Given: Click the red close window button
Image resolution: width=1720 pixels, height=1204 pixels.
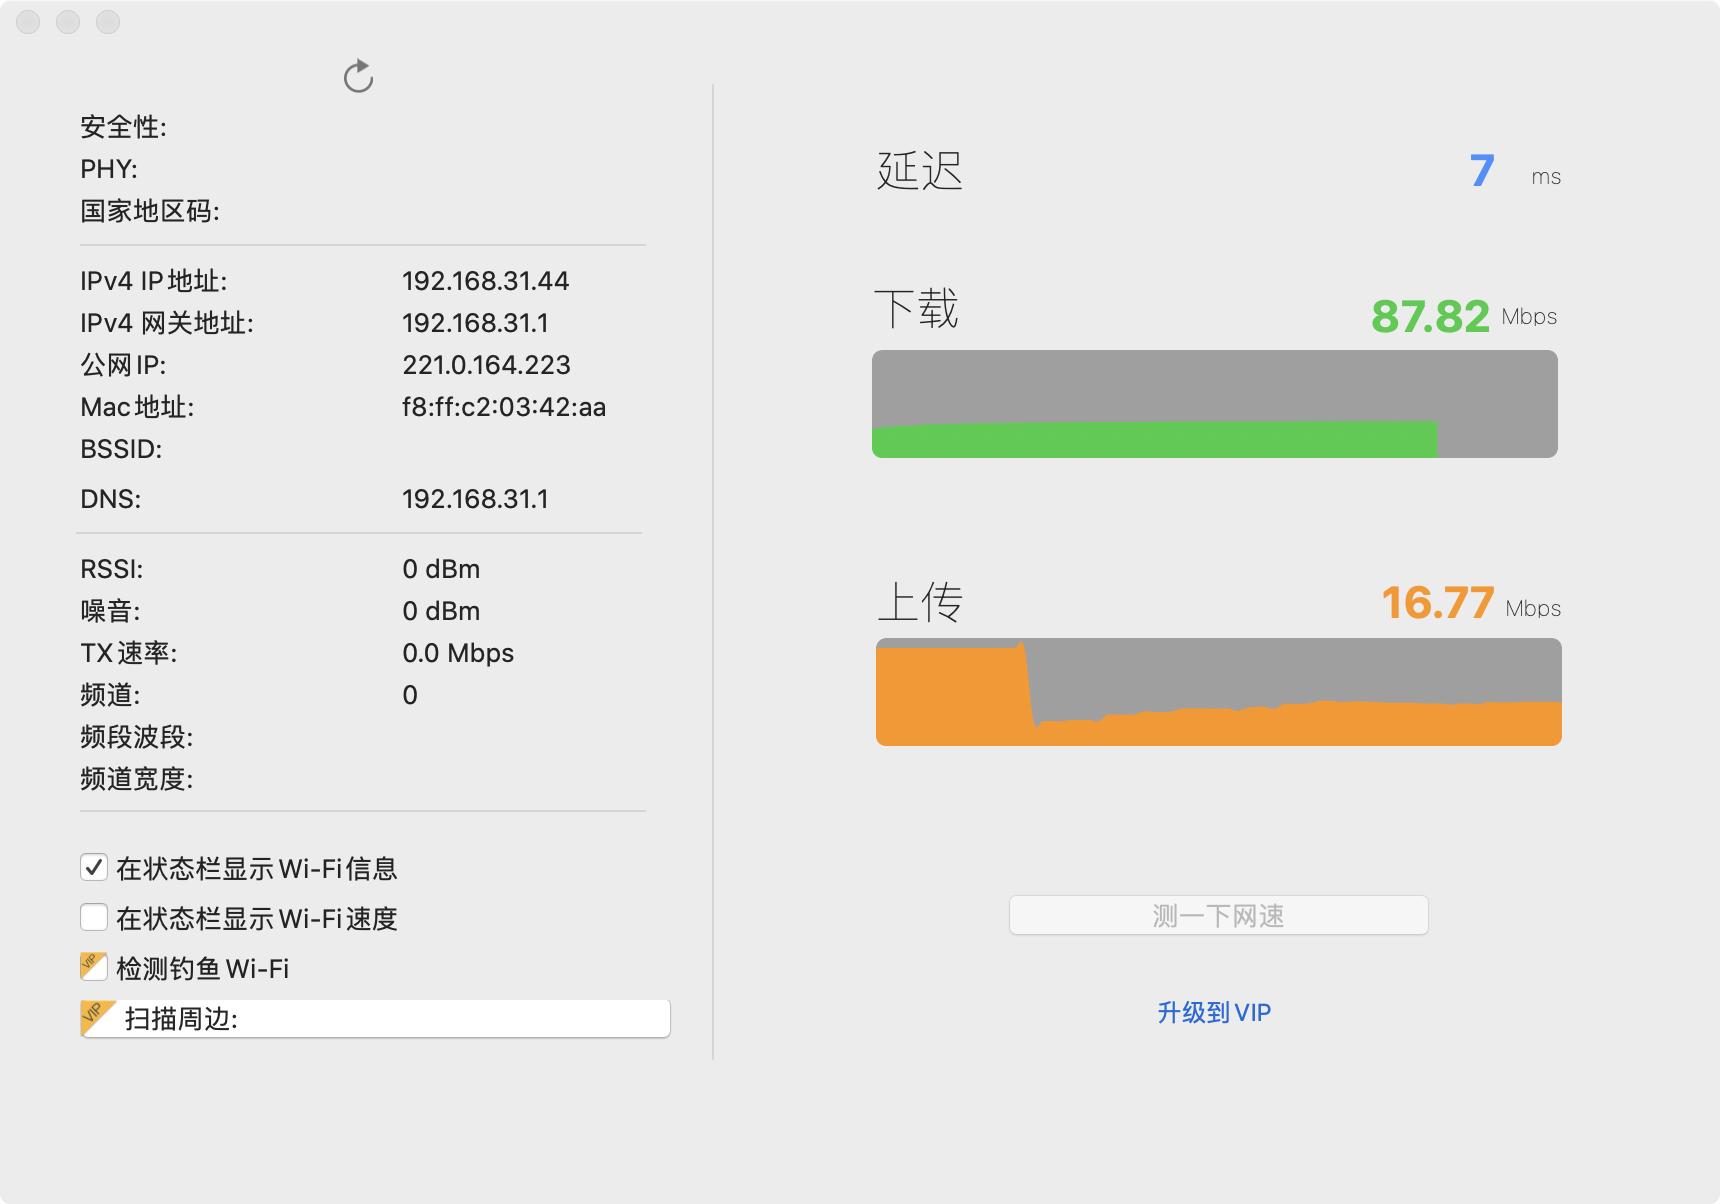Looking at the screenshot, I should (x=28, y=22).
